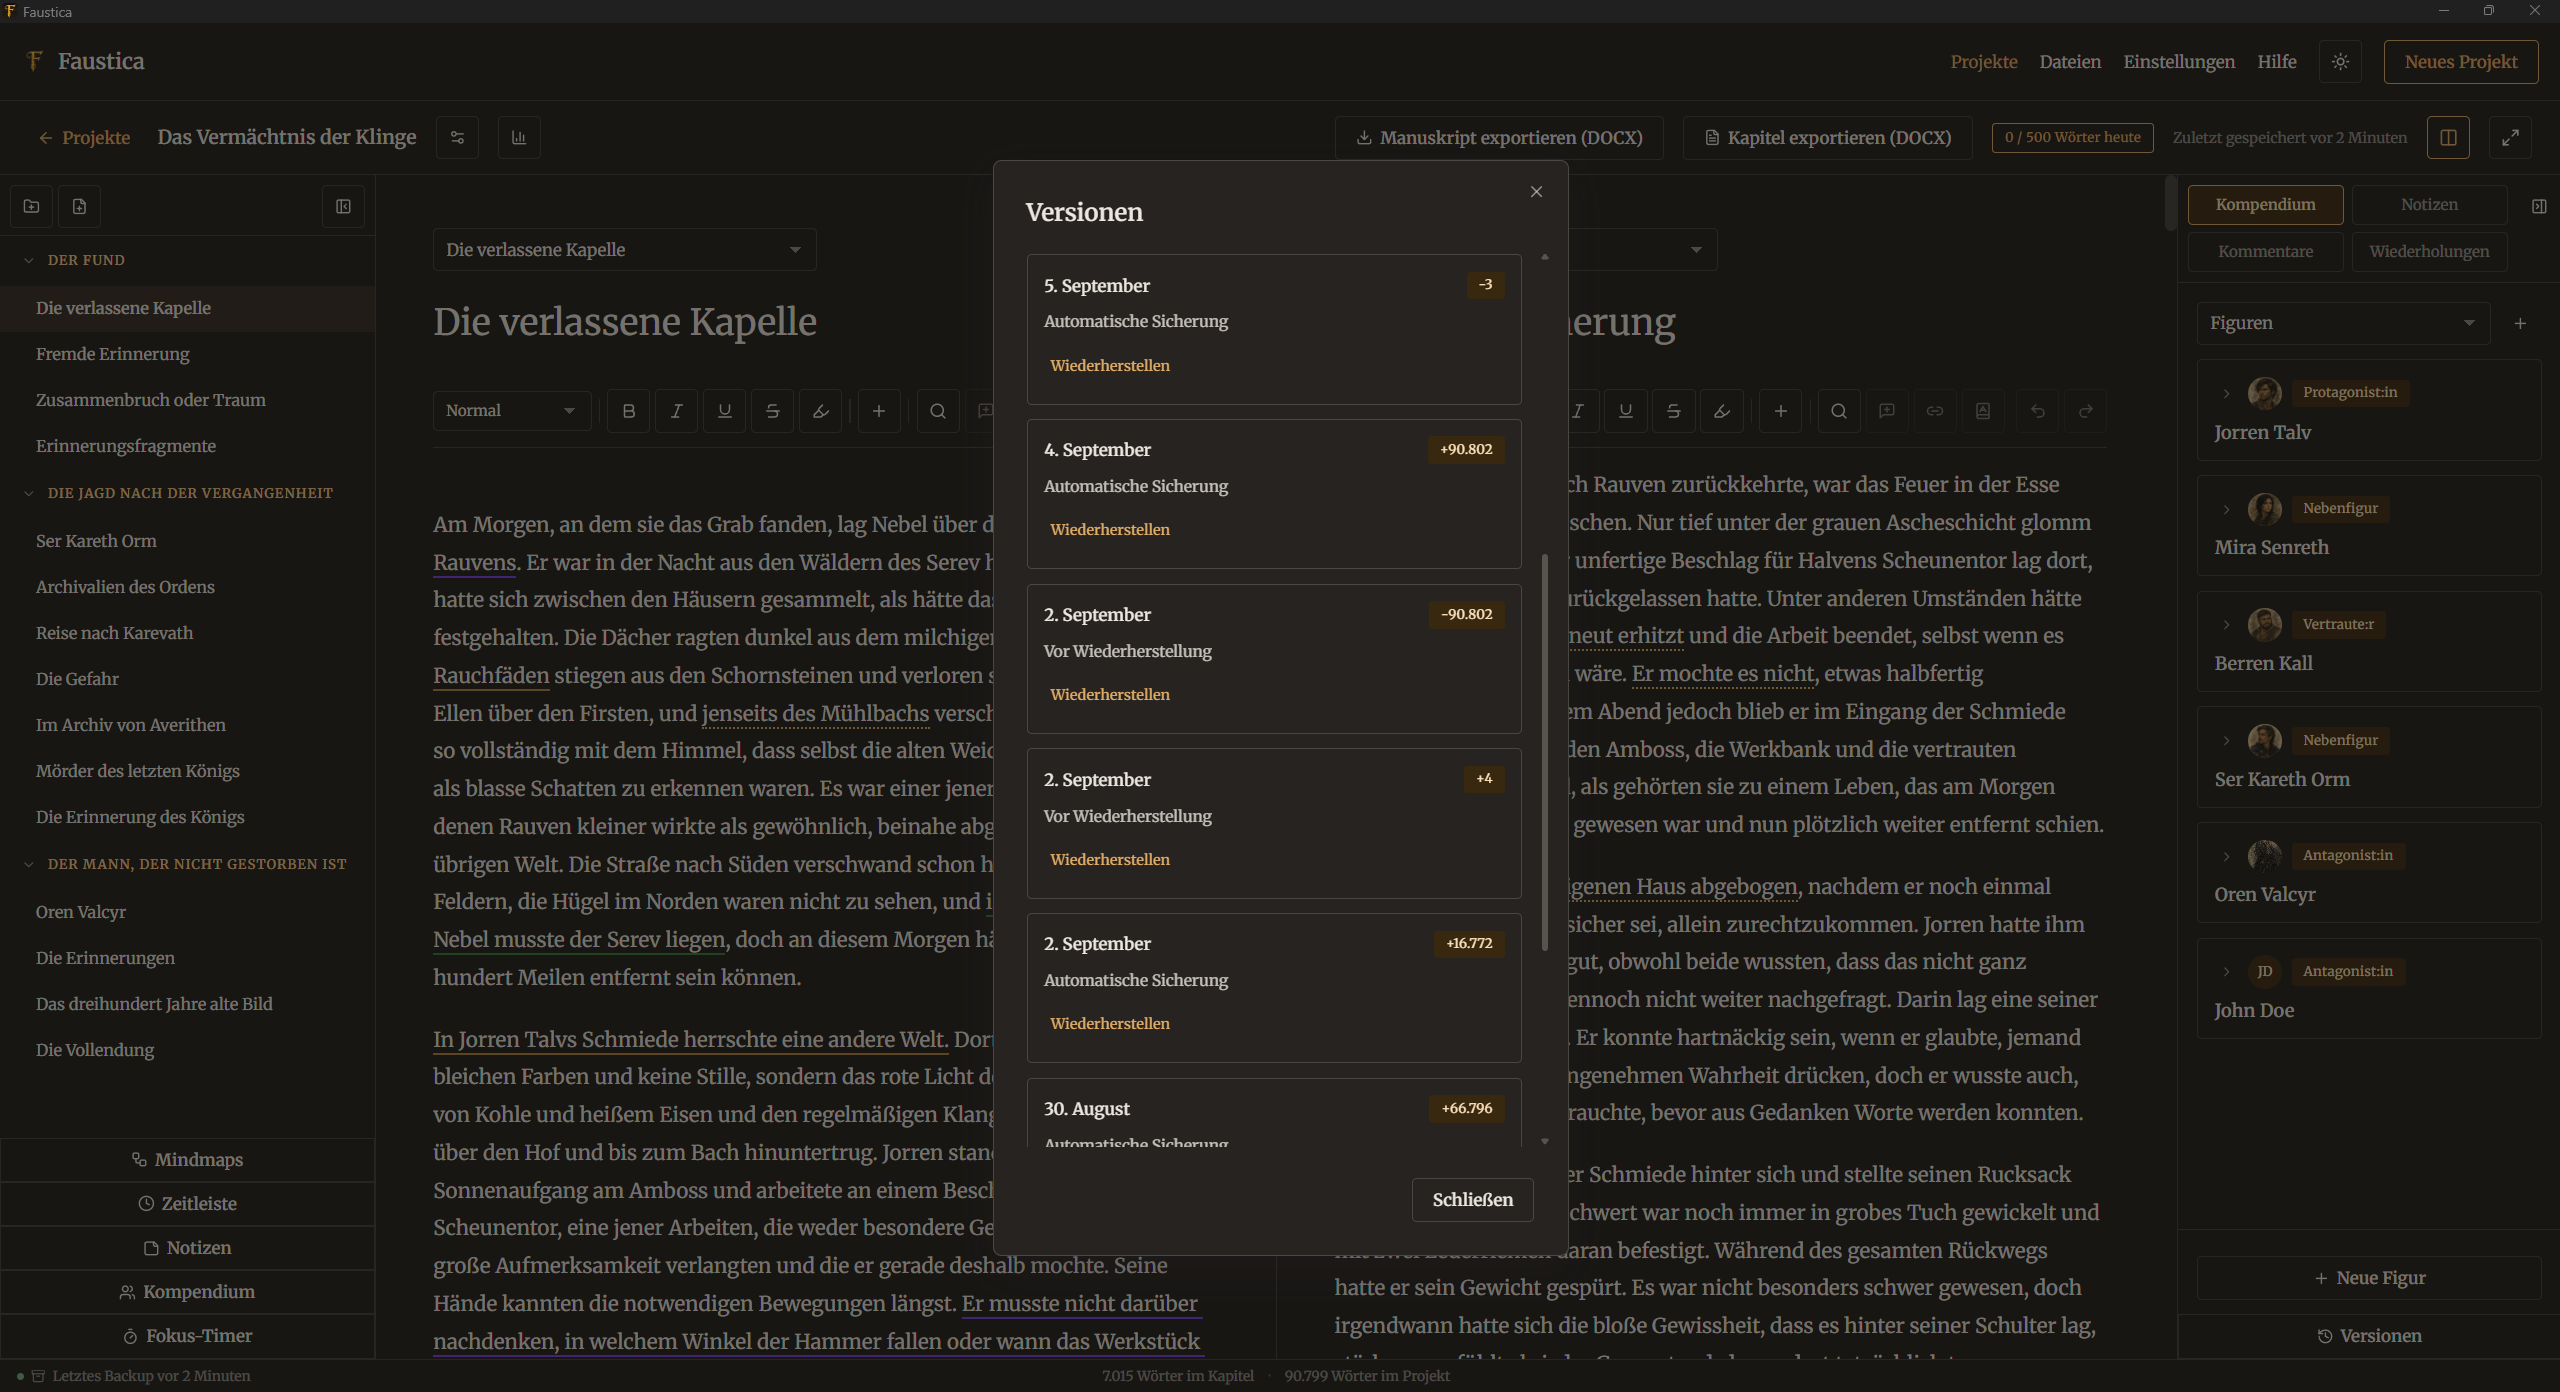Screen dimensions: 2560x1392
Task: Click the search icon in left editor toolbar
Action: tap(937, 411)
